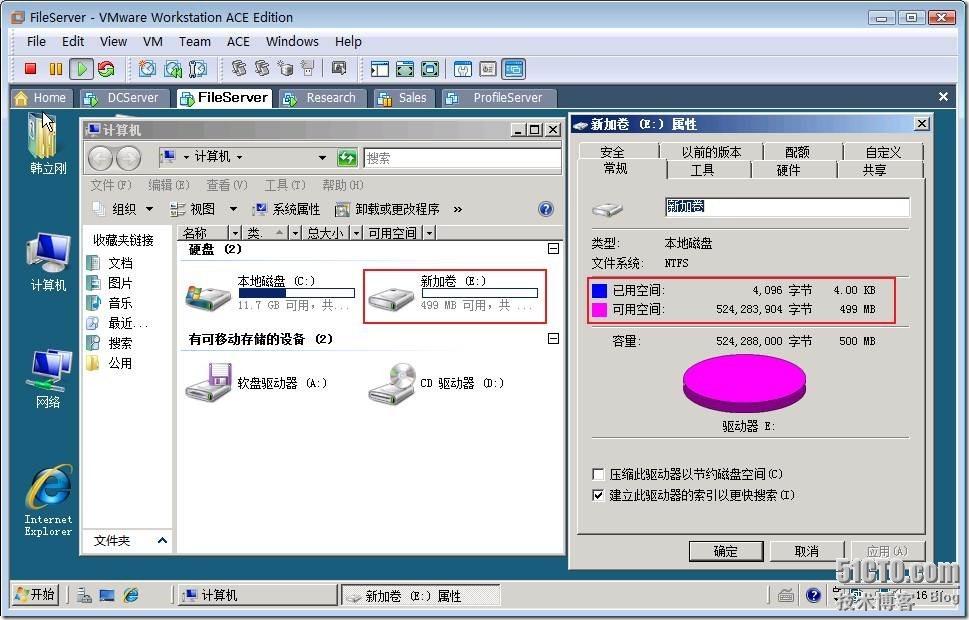Click the 取消 button

[x=806, y=551]
